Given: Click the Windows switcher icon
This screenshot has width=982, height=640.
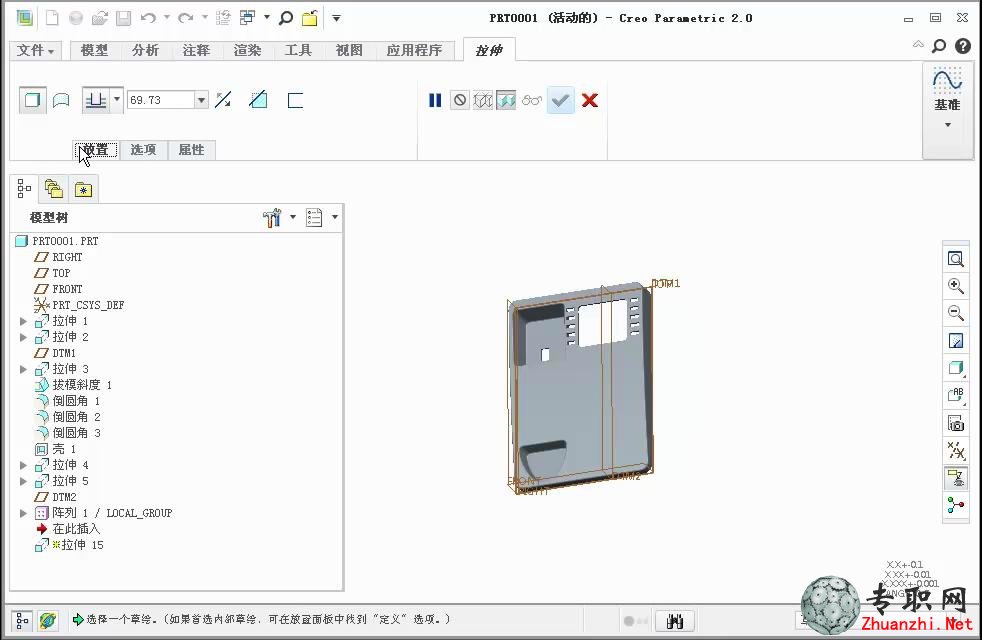Looking at the screenshot, I should (247, 18).
